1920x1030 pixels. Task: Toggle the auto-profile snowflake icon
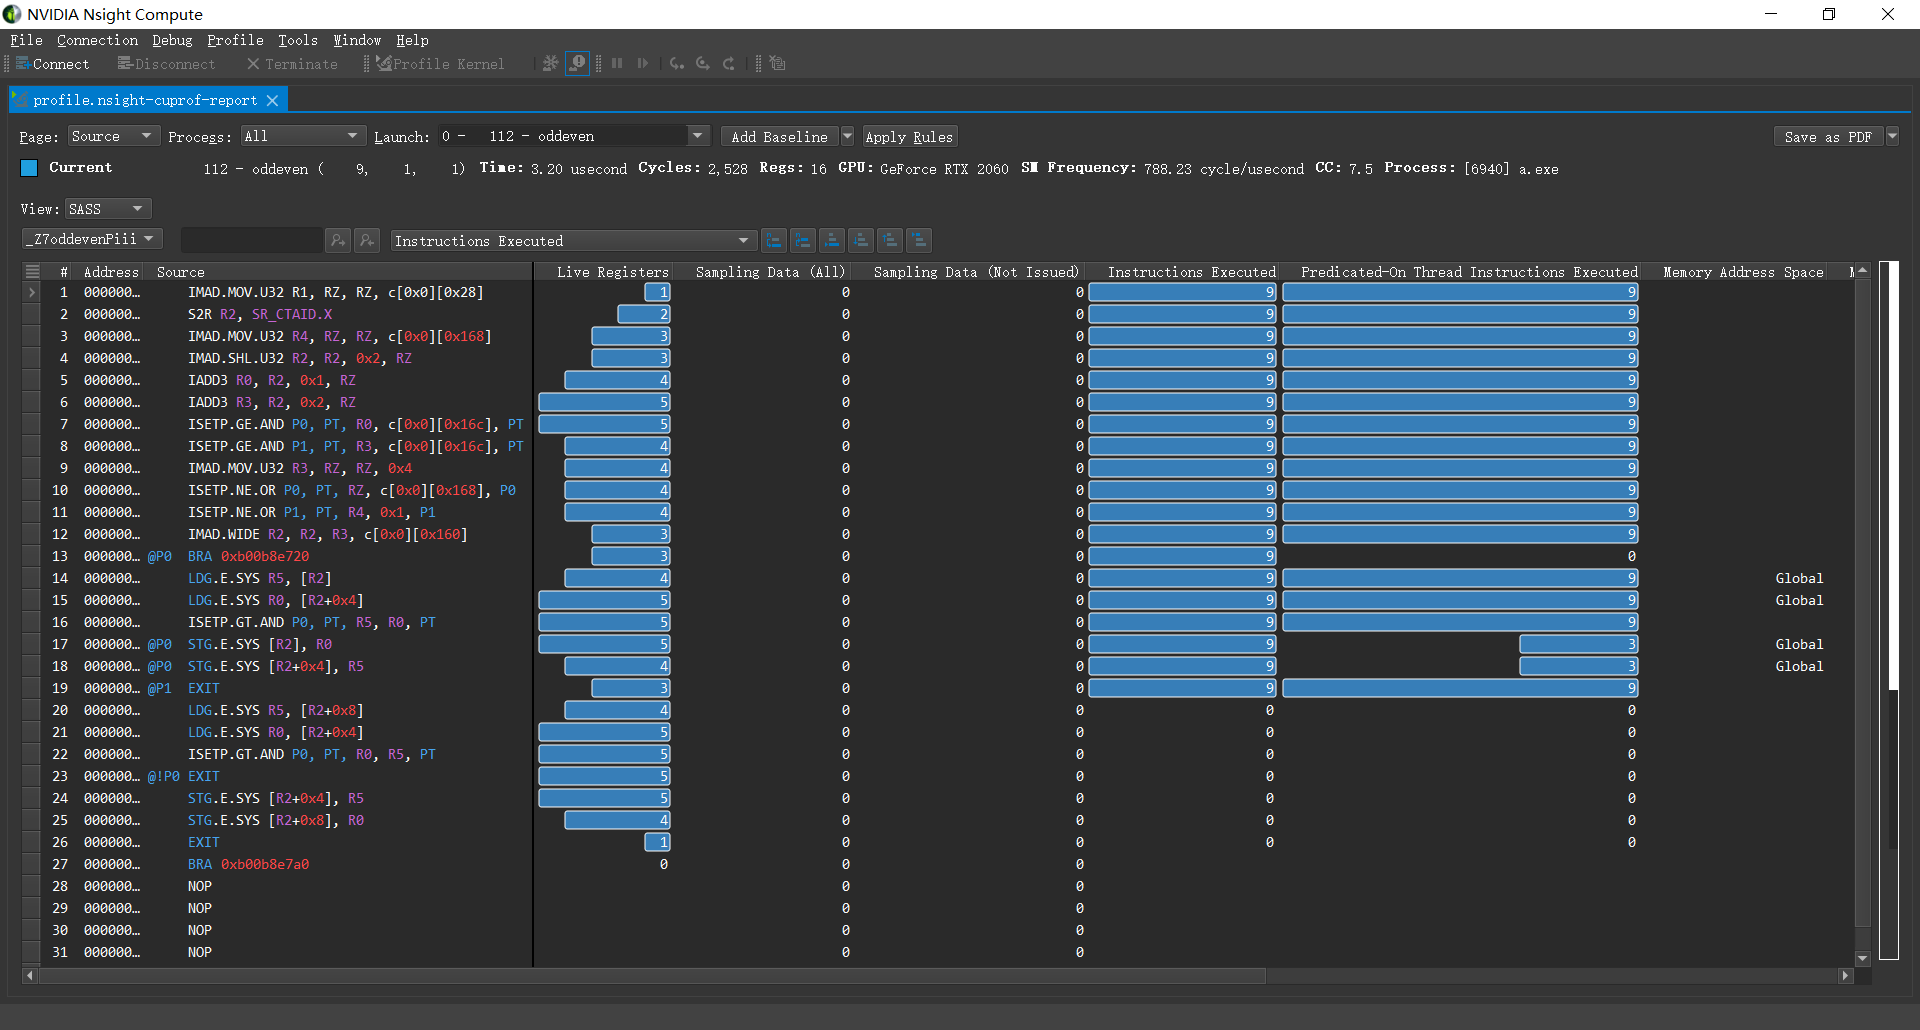tap(550, 63)
